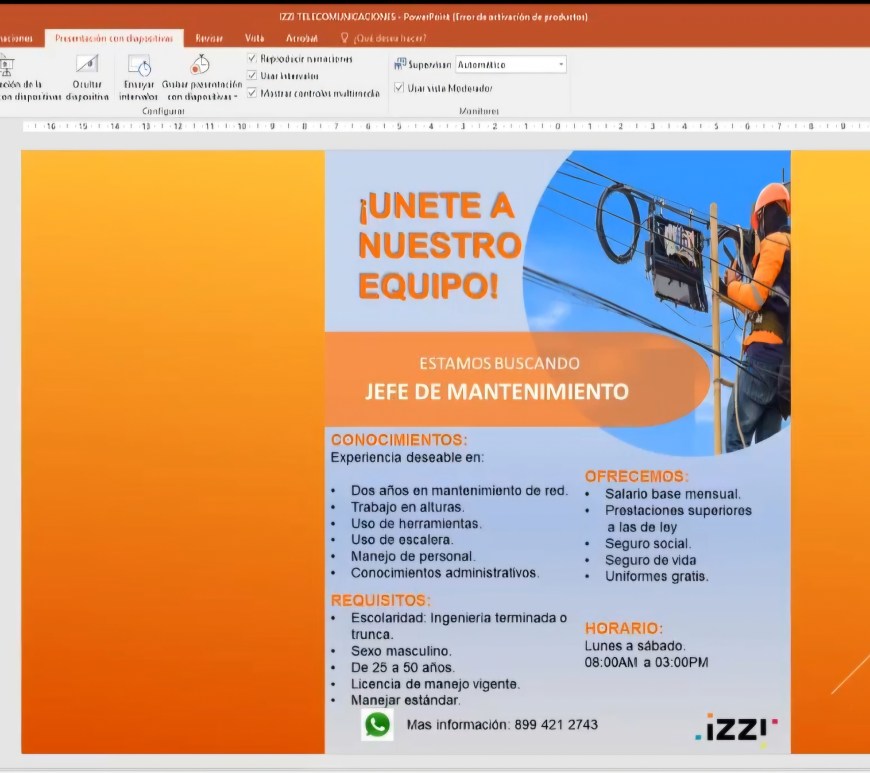Select the ¡UNETE A NUESTRO EQUIPO! heading

[x=438, y=246]
